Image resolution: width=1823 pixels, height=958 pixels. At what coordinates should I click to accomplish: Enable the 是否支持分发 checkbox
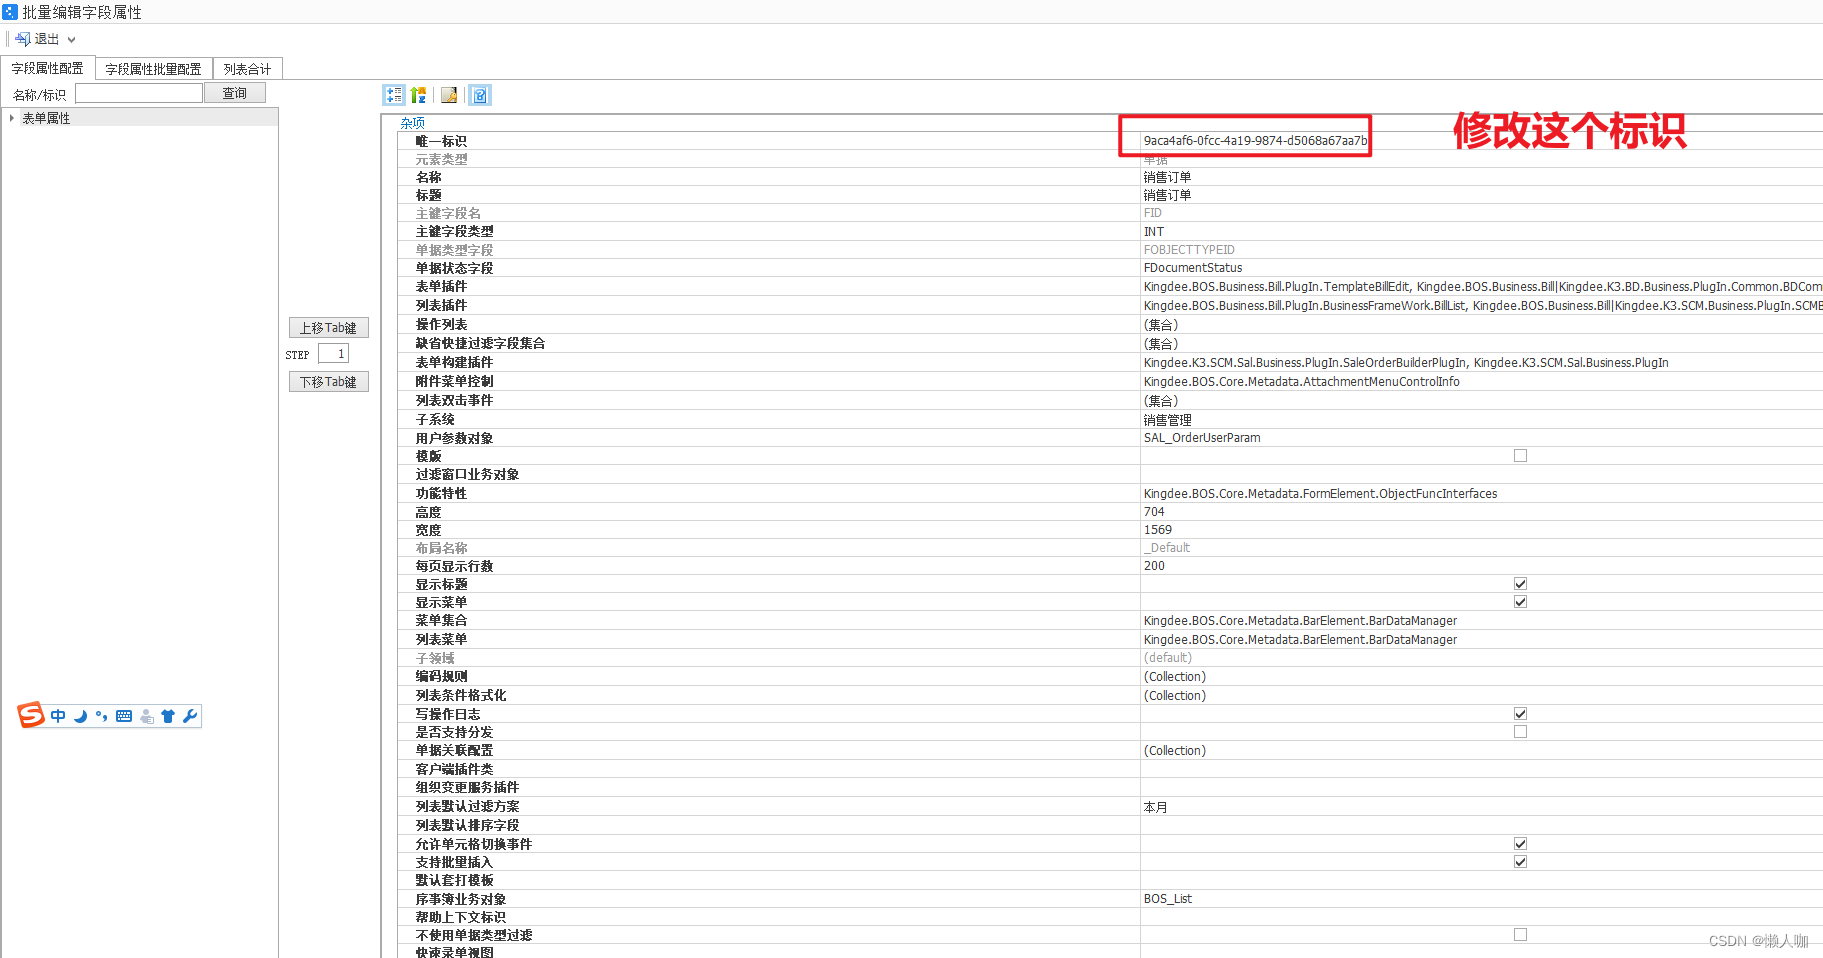click(x=1520, y=732)
